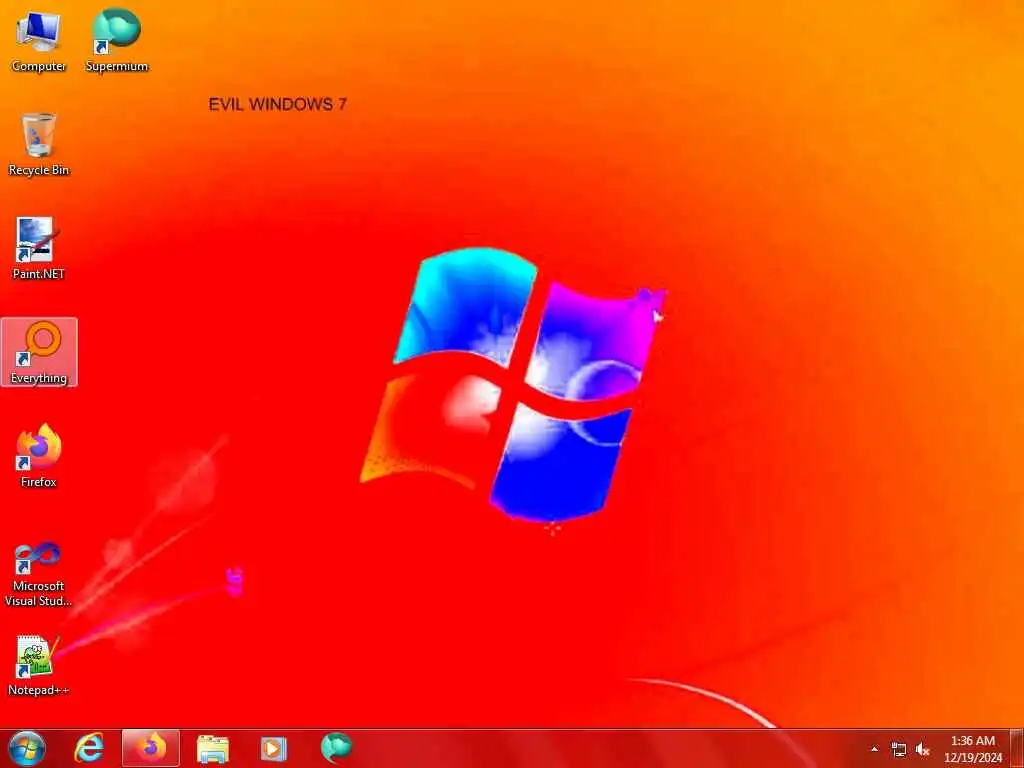
Task: Select the Microsoft Visual Studio shortcut
Action: coord(39,575)
